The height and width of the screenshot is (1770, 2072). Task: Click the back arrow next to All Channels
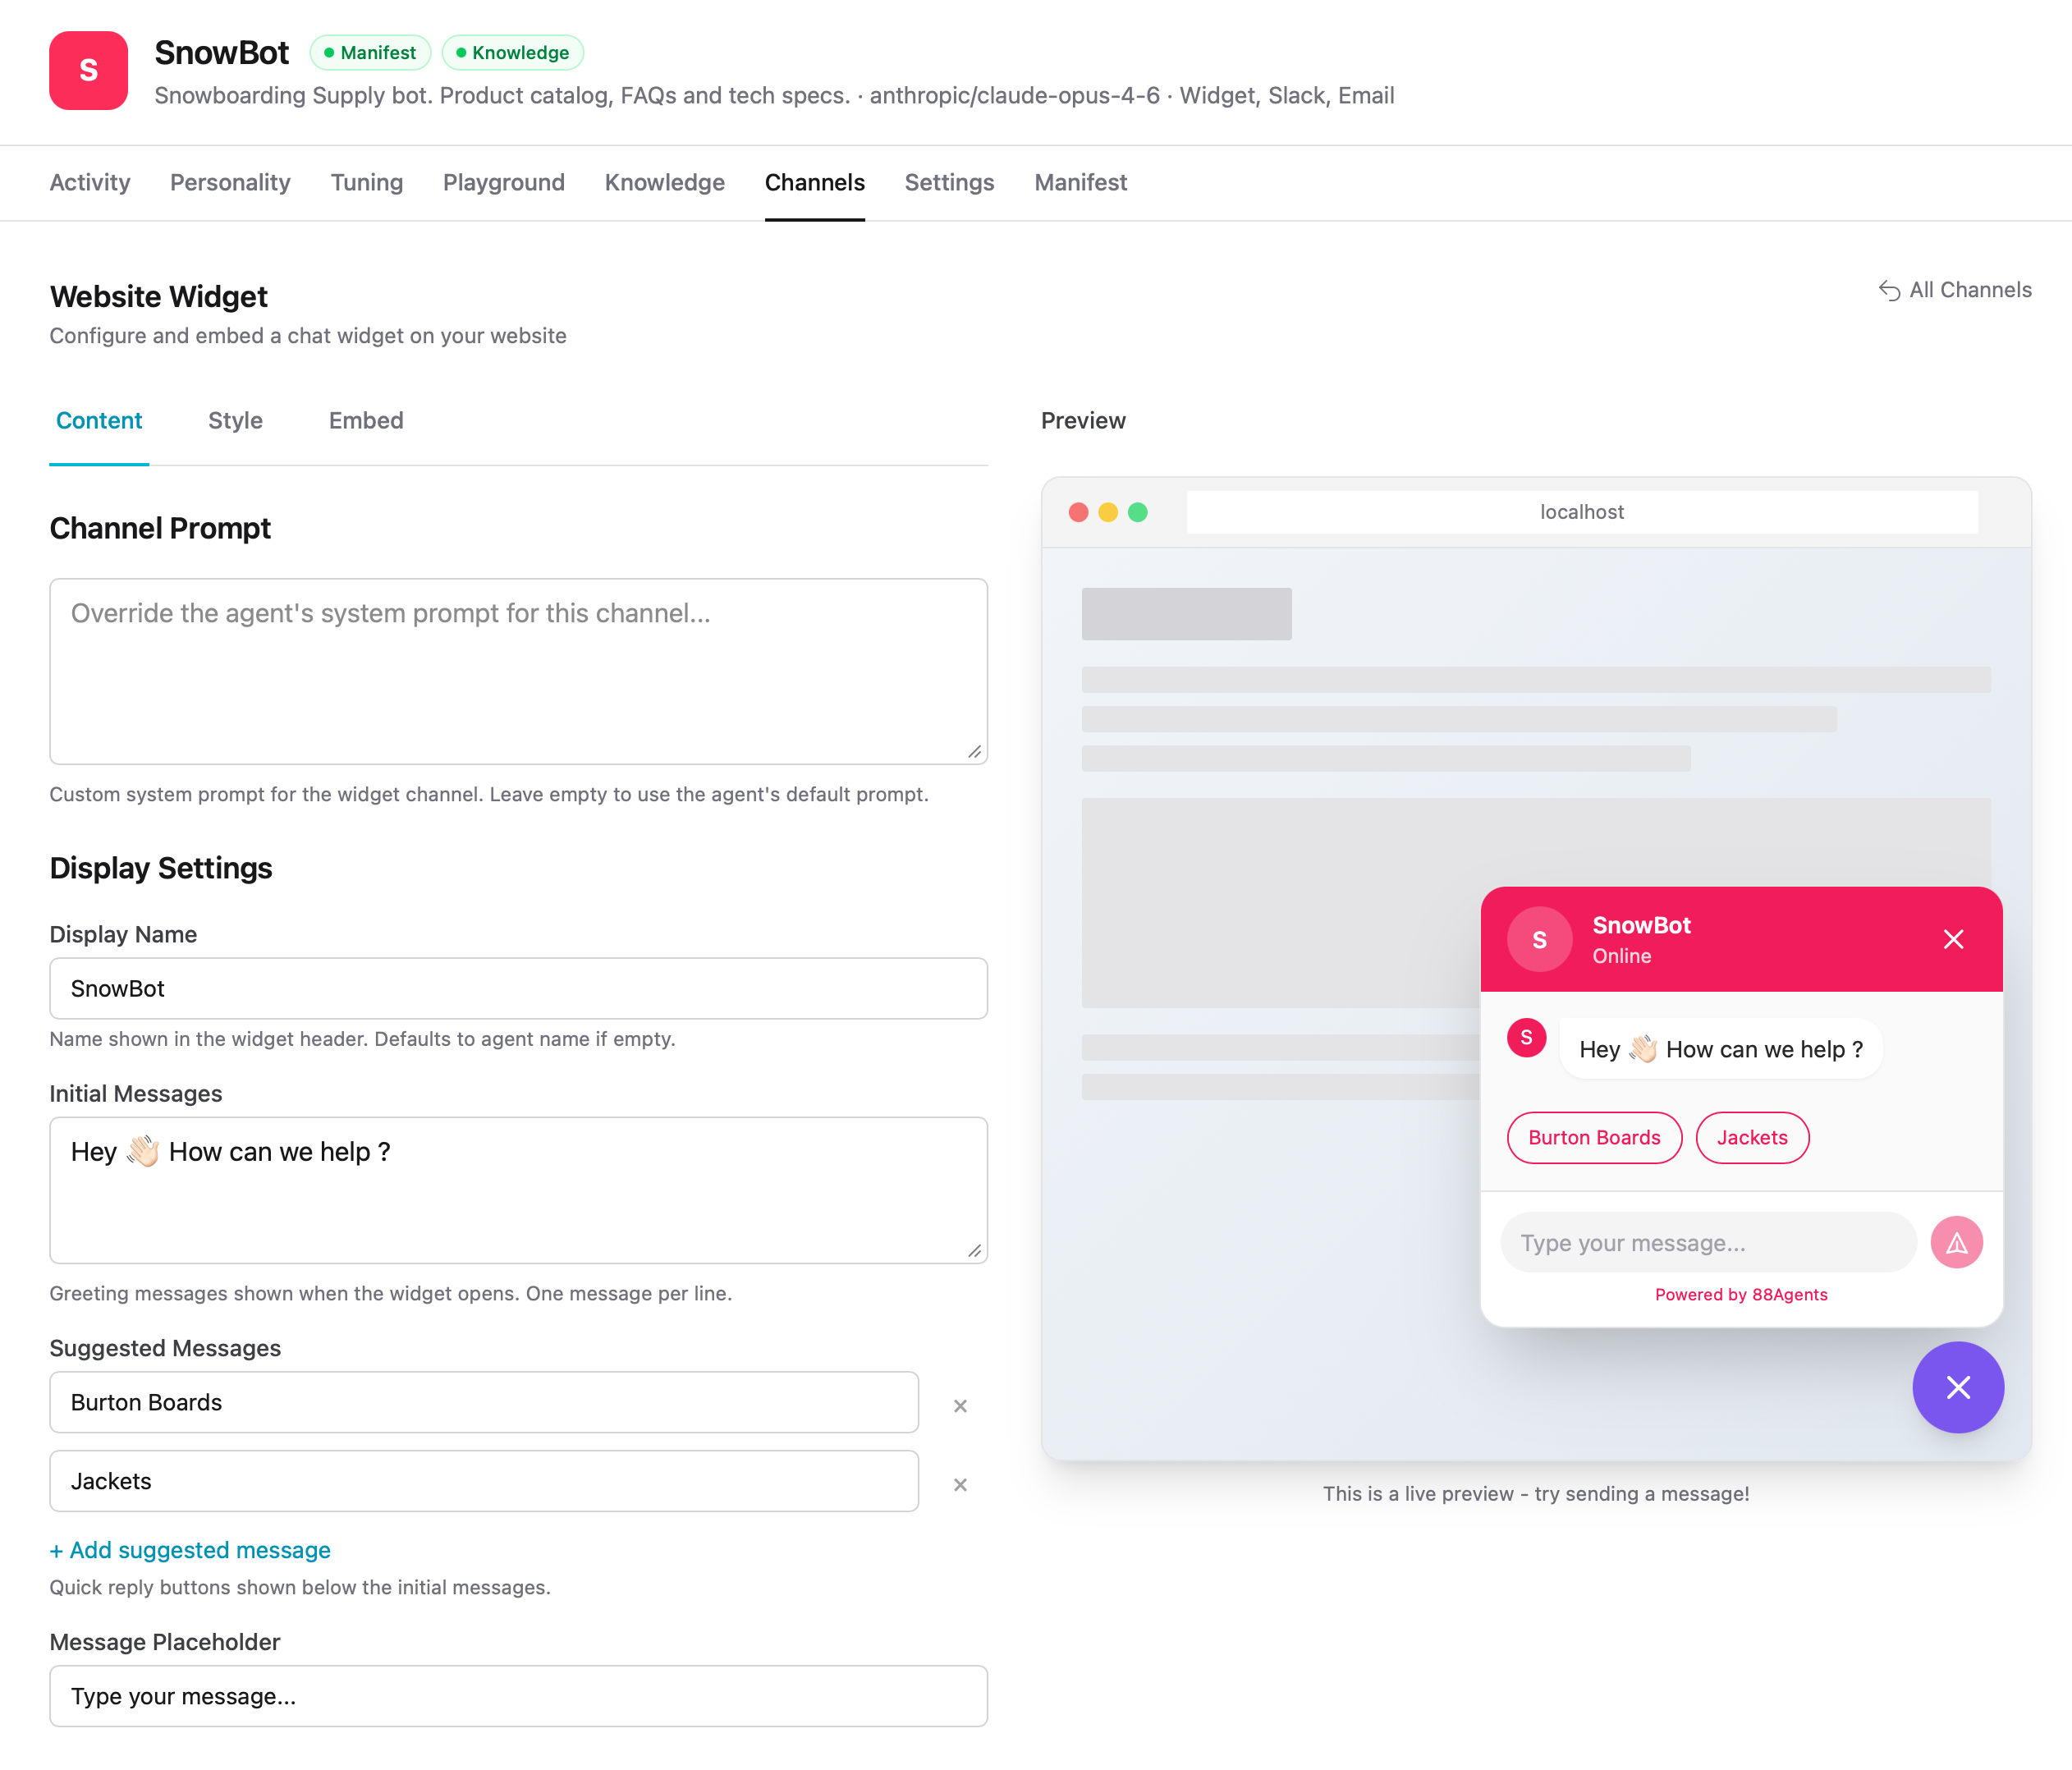(x=1888, y=290)
